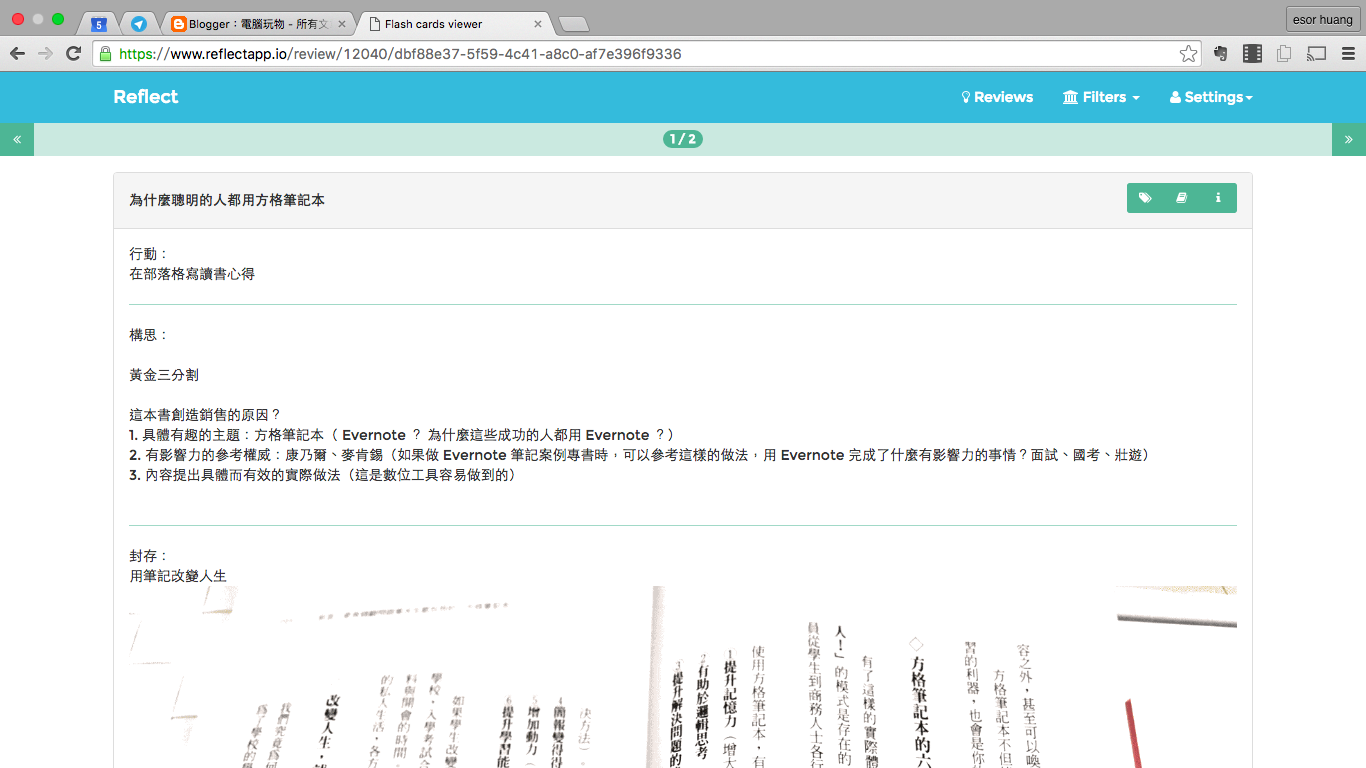
Task: Open the Reviews page link
Action: point(997,97)
